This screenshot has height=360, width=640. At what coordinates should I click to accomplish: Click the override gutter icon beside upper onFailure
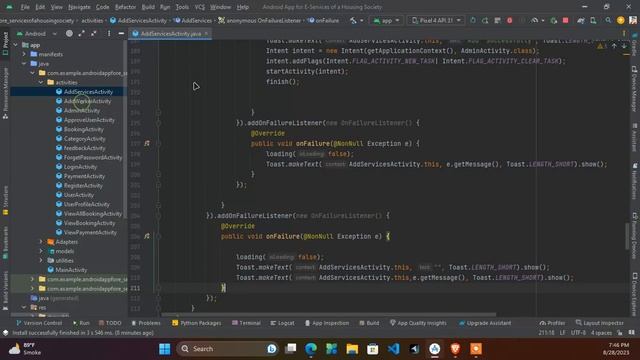[x=147, y=144]
